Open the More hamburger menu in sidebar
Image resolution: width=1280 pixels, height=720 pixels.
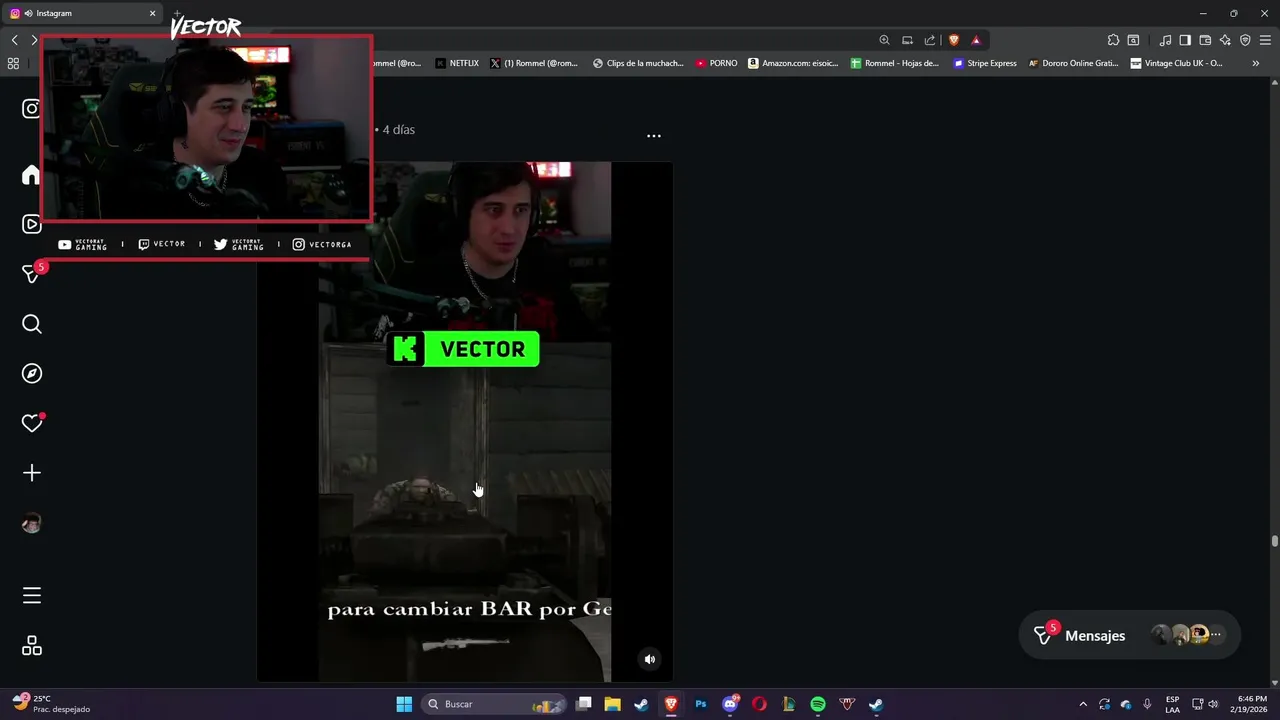tap(32, 596)
